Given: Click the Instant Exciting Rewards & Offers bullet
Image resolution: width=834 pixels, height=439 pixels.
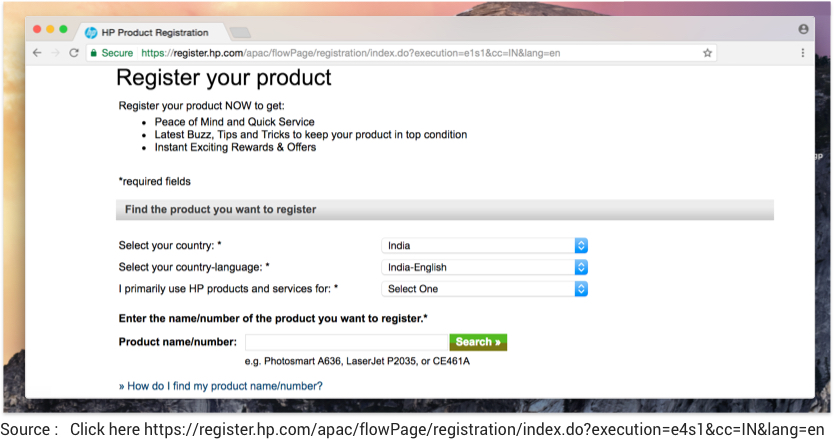Looking at the screenshot, I should [x=235, y=147].
